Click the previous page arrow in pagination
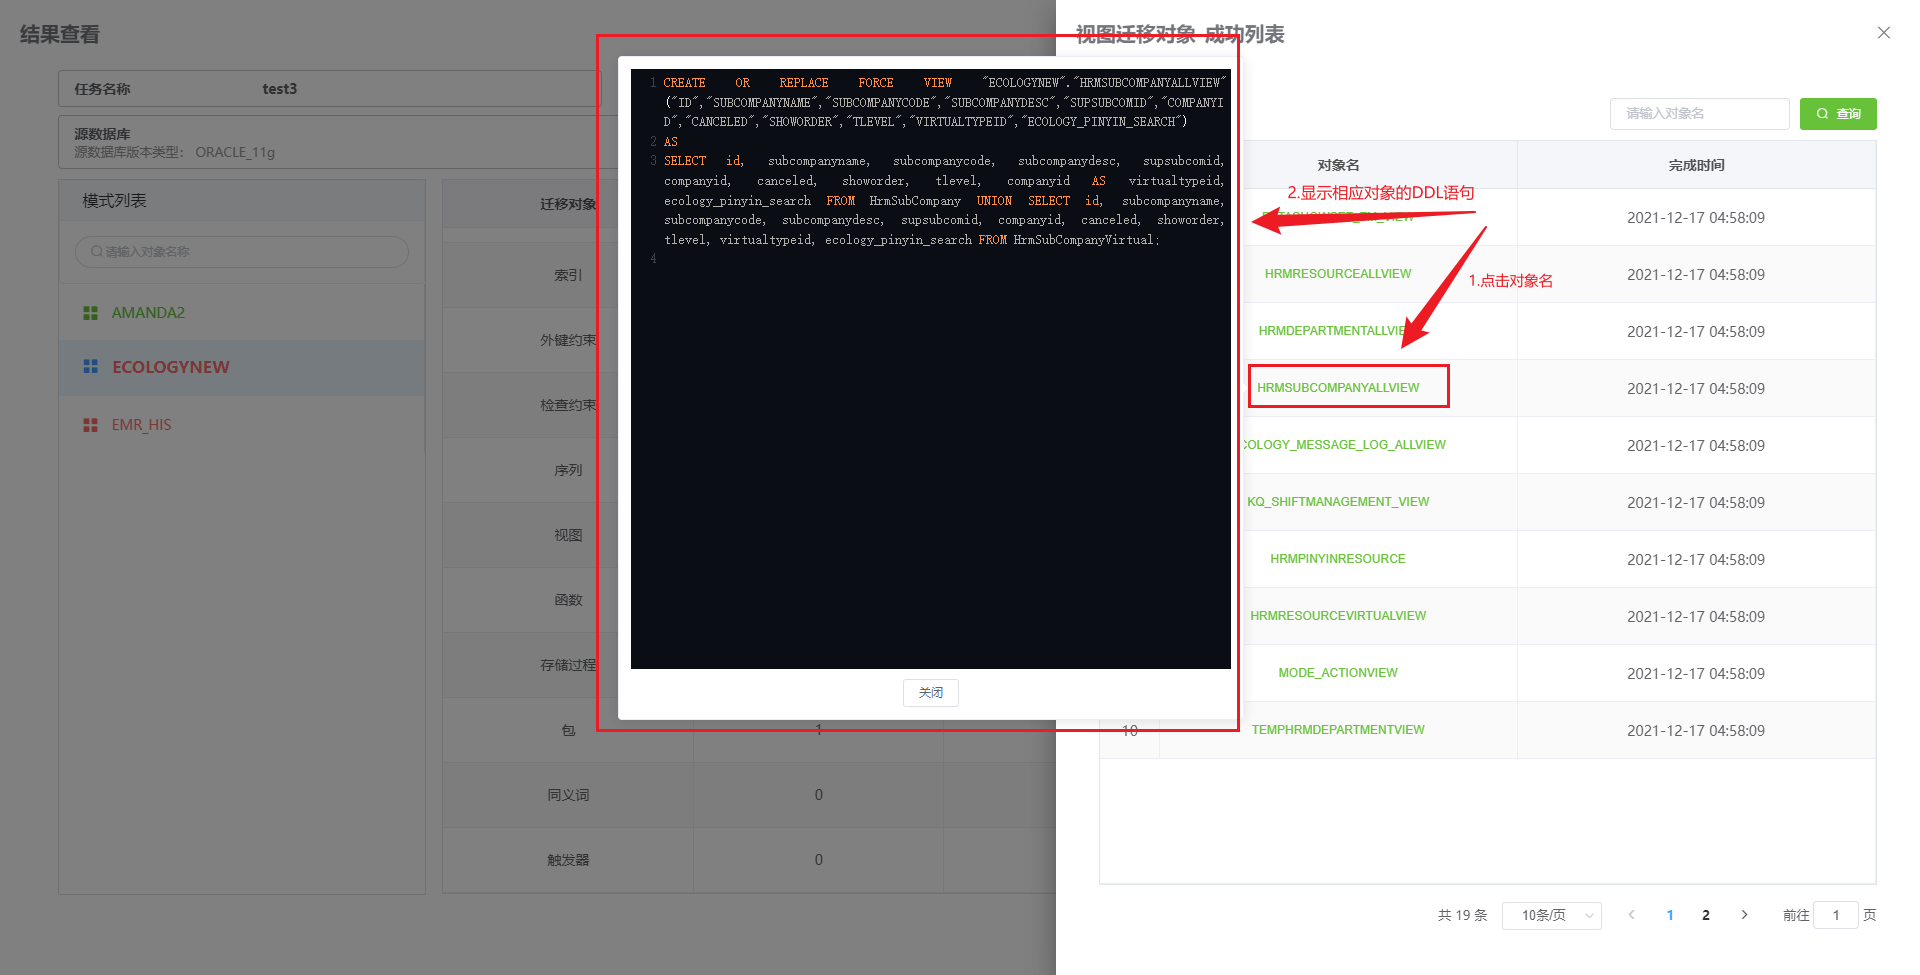Image resolution: width=1920 pixels, height=975 pixels. 1631,914
